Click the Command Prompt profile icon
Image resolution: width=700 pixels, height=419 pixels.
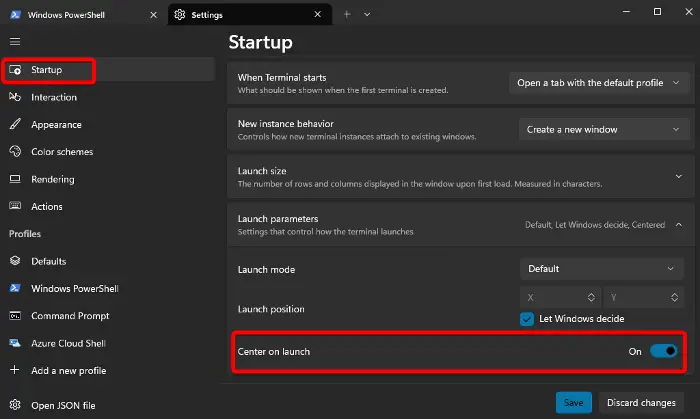(x=15, y=316)
